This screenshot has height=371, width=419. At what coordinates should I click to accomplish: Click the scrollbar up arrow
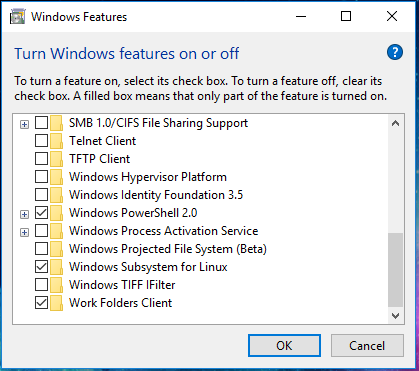[x=396, y=123]
